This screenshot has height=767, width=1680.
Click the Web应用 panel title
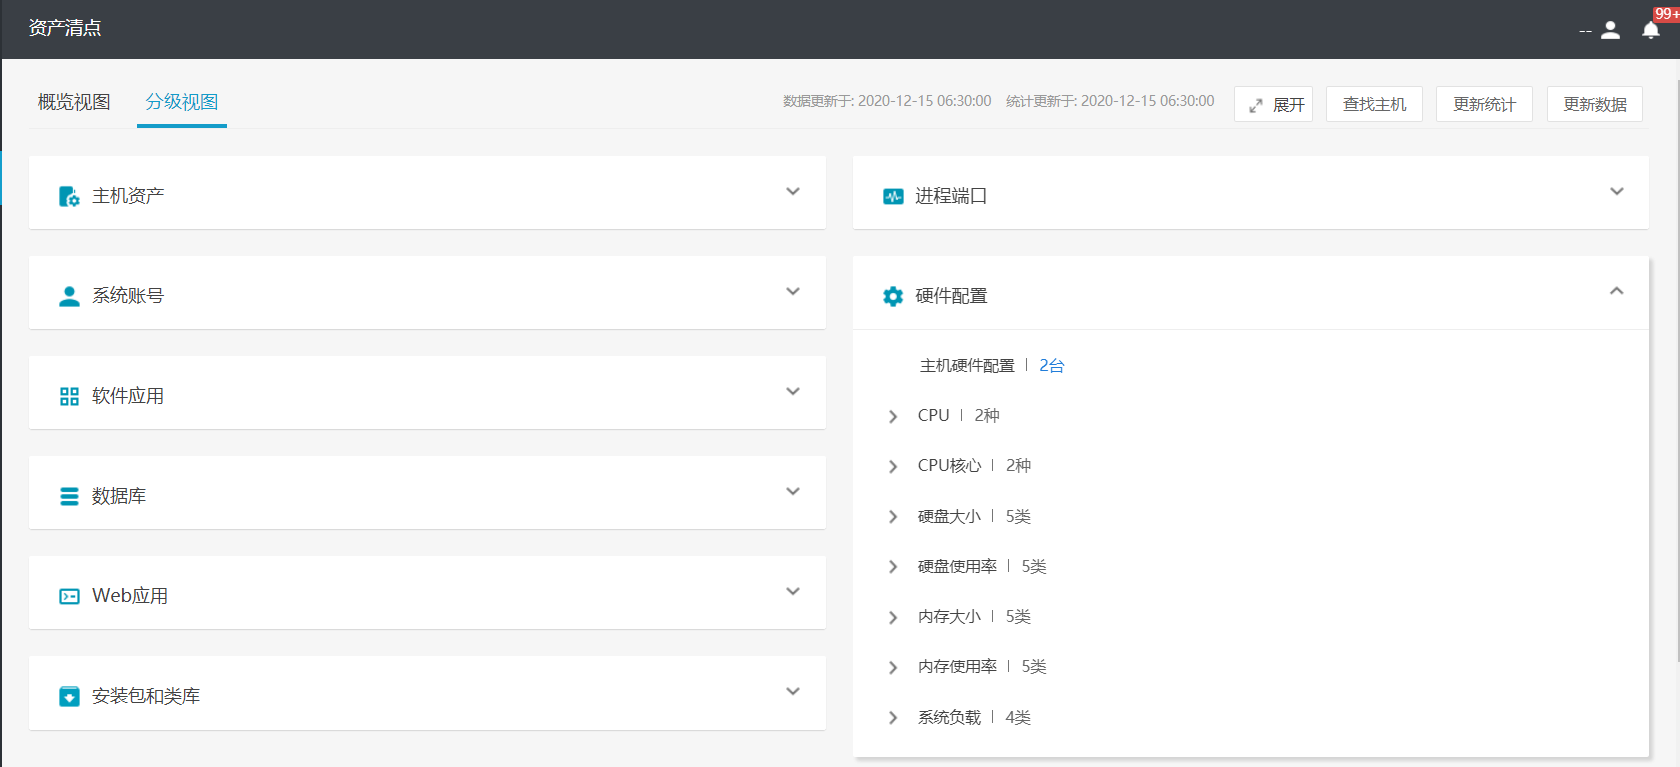(130, 596)
